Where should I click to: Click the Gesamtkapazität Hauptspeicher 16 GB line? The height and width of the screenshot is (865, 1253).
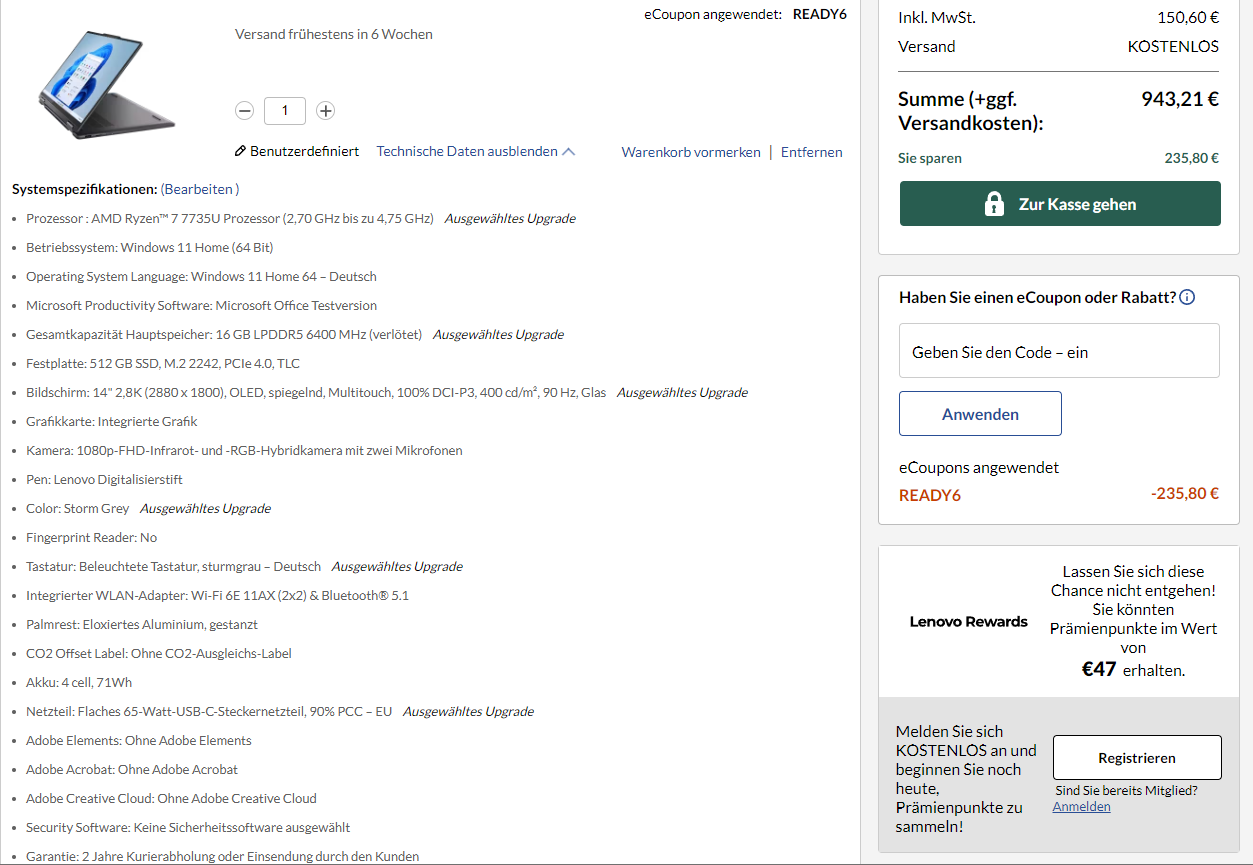[224, 334]
